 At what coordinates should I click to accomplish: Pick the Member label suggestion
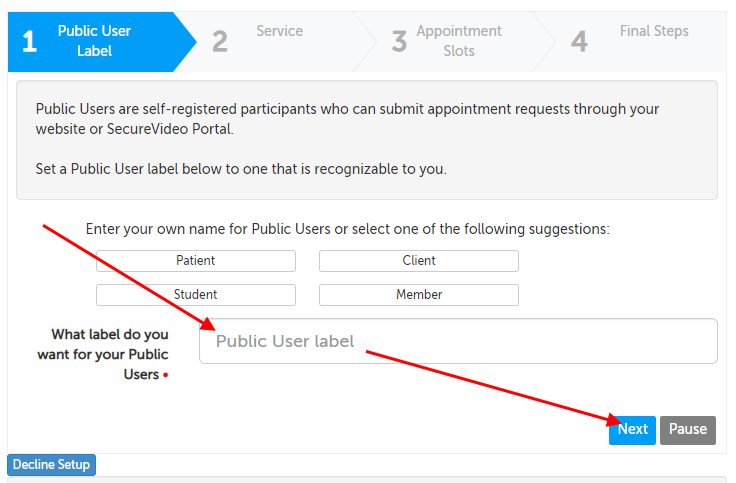419,295
